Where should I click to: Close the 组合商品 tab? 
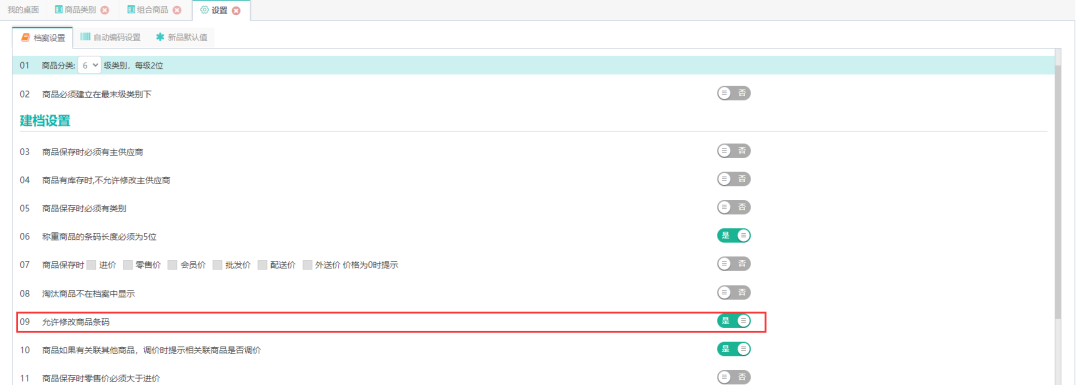(177, 10)
